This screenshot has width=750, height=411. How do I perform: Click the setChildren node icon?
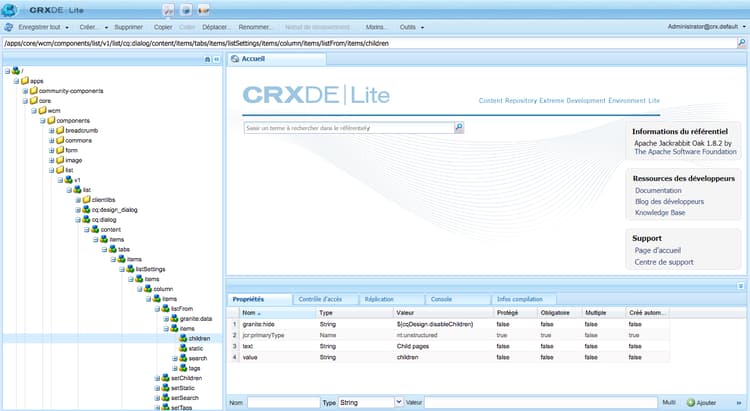[x=165, y=378]
